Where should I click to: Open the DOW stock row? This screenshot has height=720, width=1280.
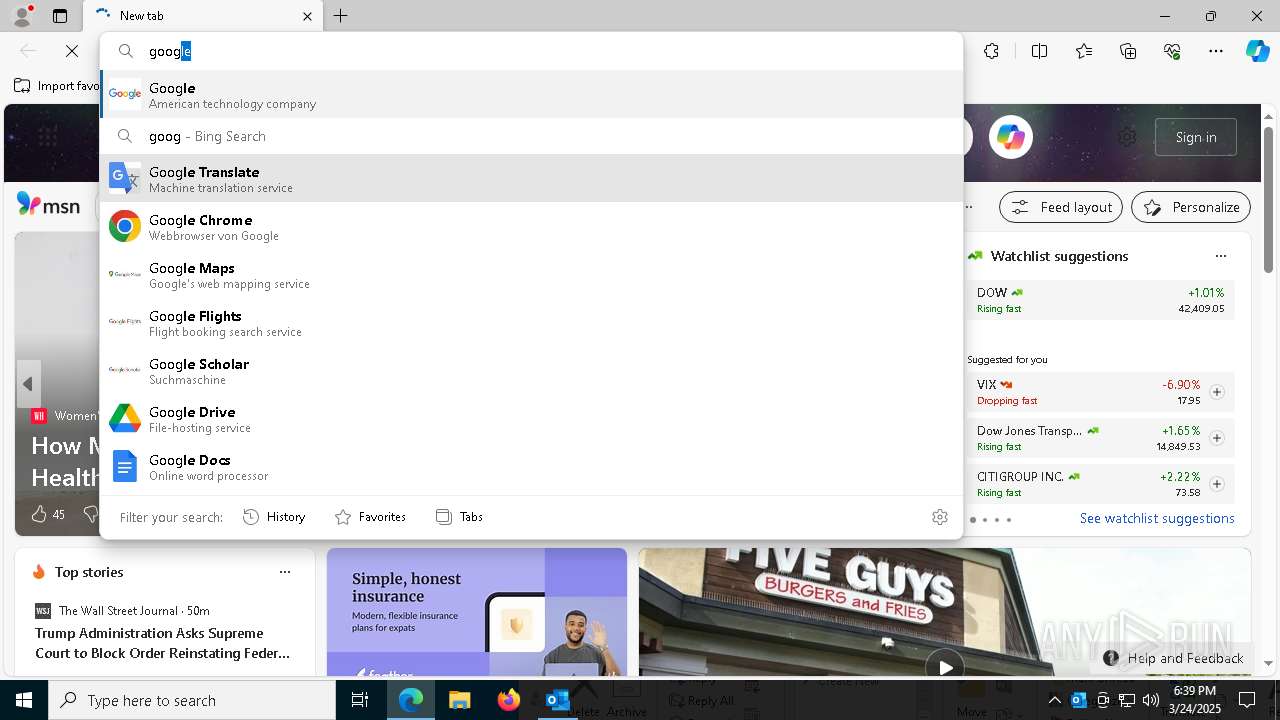[x=1100, y=300]
